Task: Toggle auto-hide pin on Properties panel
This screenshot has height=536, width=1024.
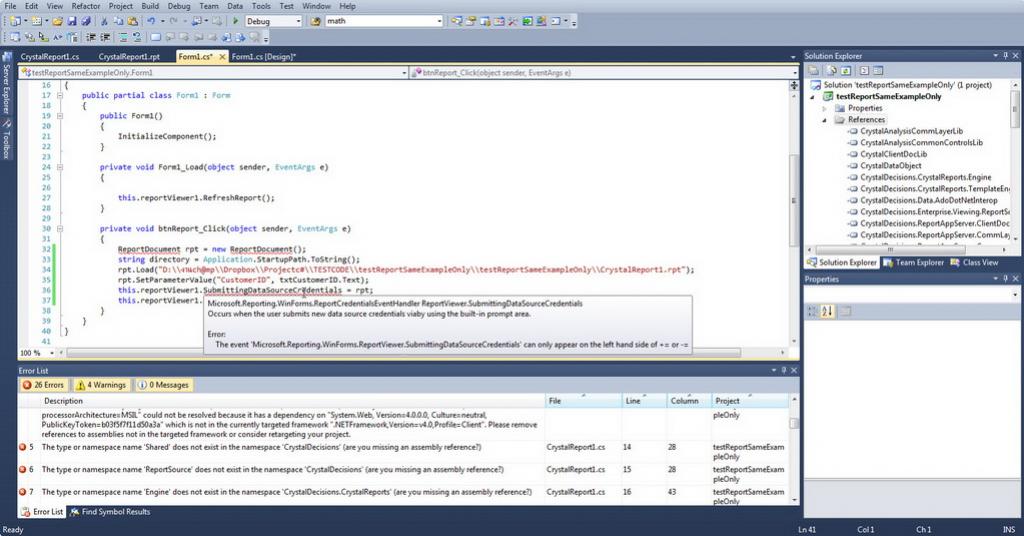Action: (1005, 279)
